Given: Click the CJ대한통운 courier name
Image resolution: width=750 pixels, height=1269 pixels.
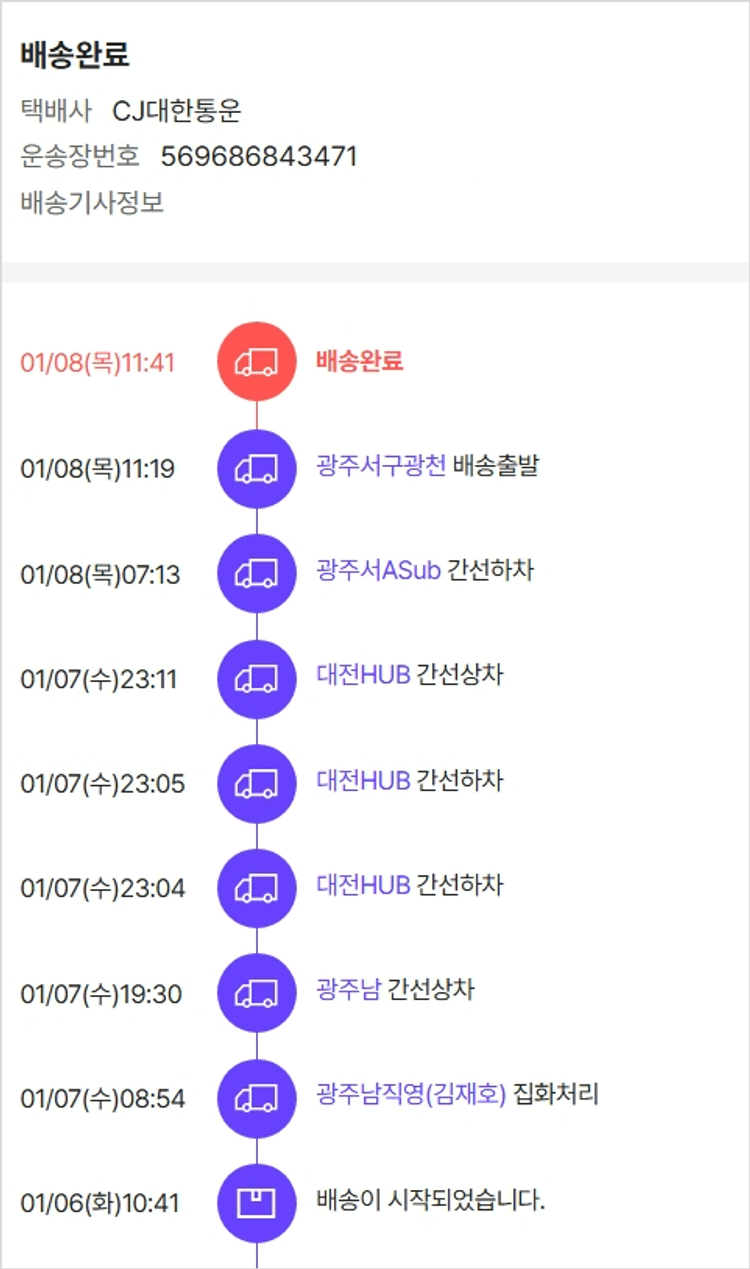Looking at the screenshot, I should tap(177, 111).
